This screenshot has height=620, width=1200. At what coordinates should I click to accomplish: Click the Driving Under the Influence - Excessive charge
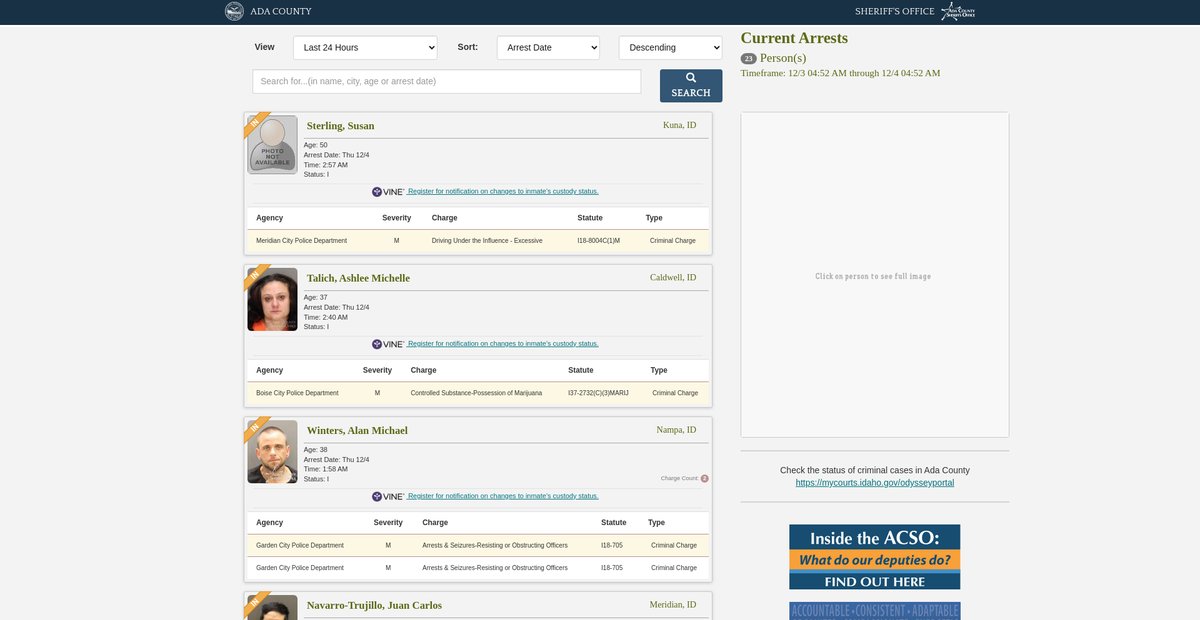pos(487,241)
